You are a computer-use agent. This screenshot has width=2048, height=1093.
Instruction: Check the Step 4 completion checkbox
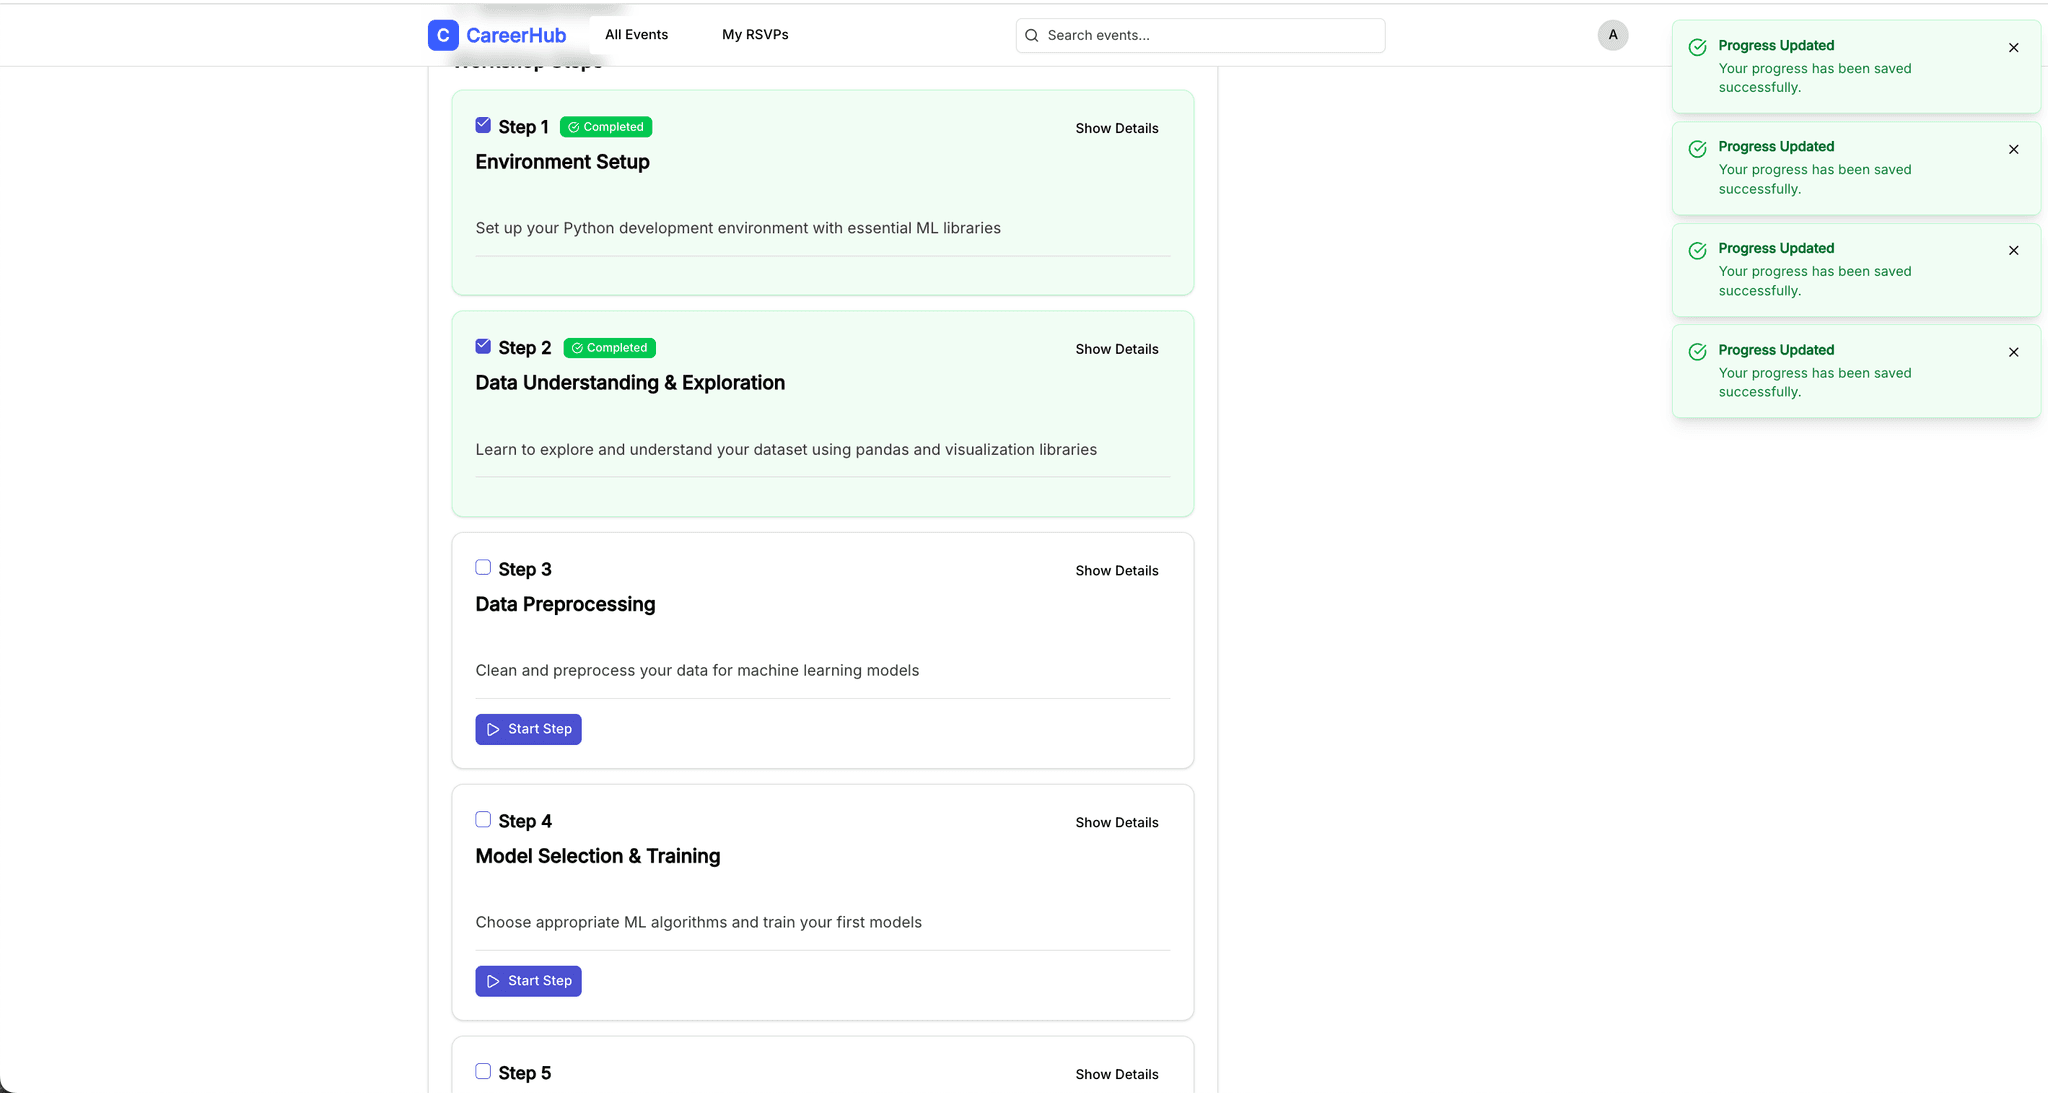tap(483, 818)
